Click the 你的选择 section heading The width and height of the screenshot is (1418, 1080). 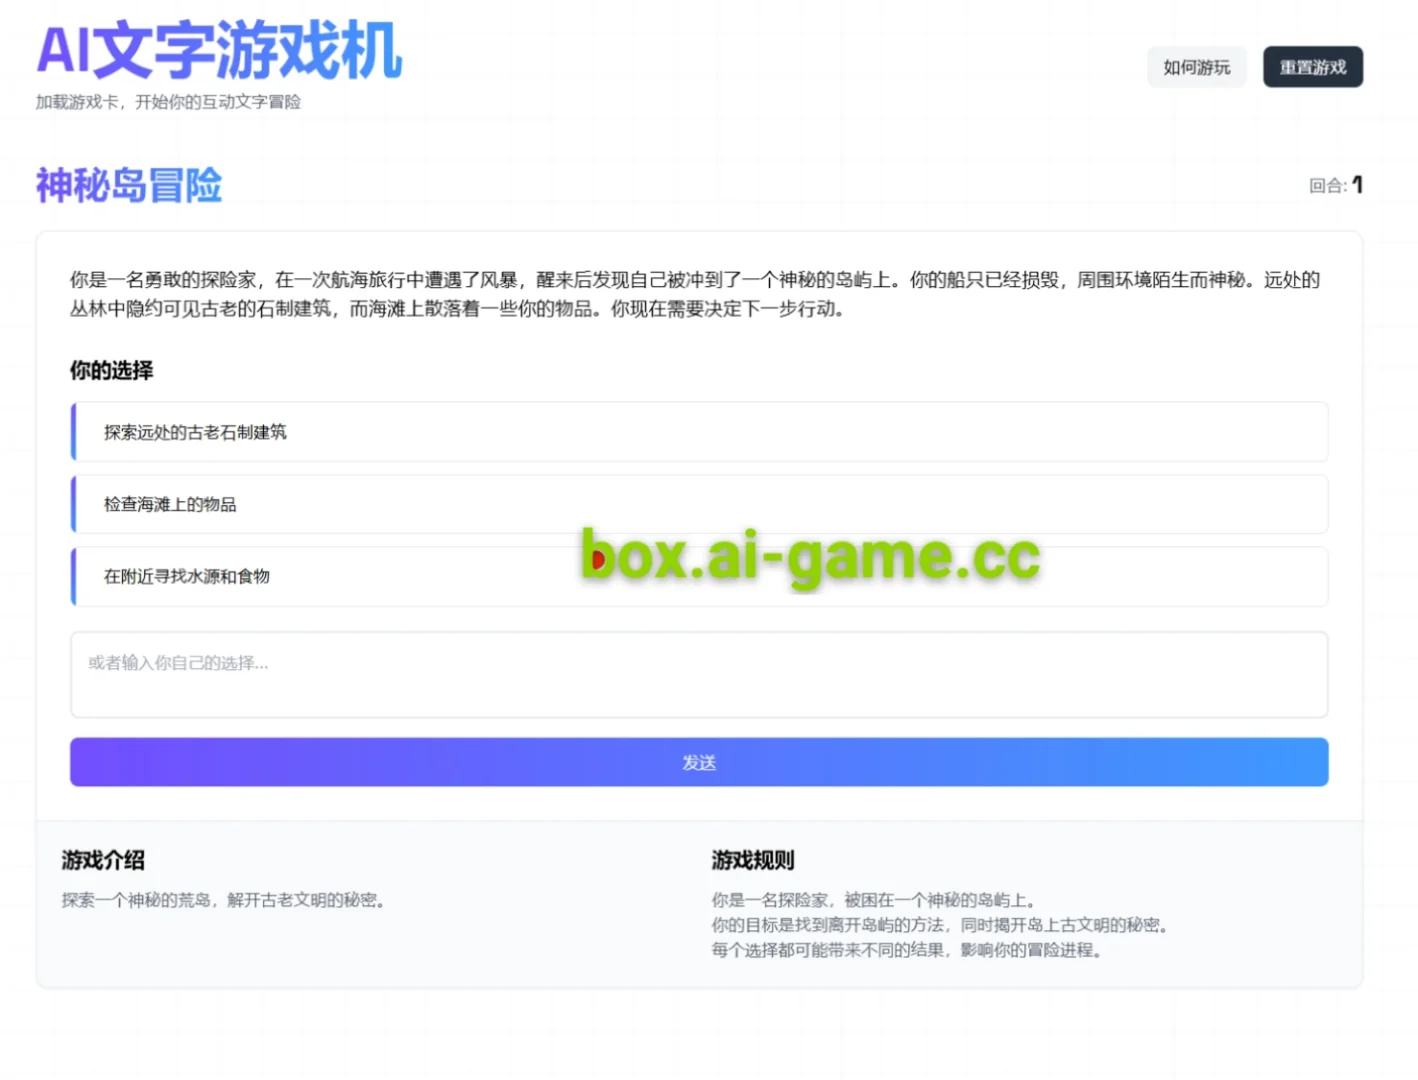click(109, 370)
